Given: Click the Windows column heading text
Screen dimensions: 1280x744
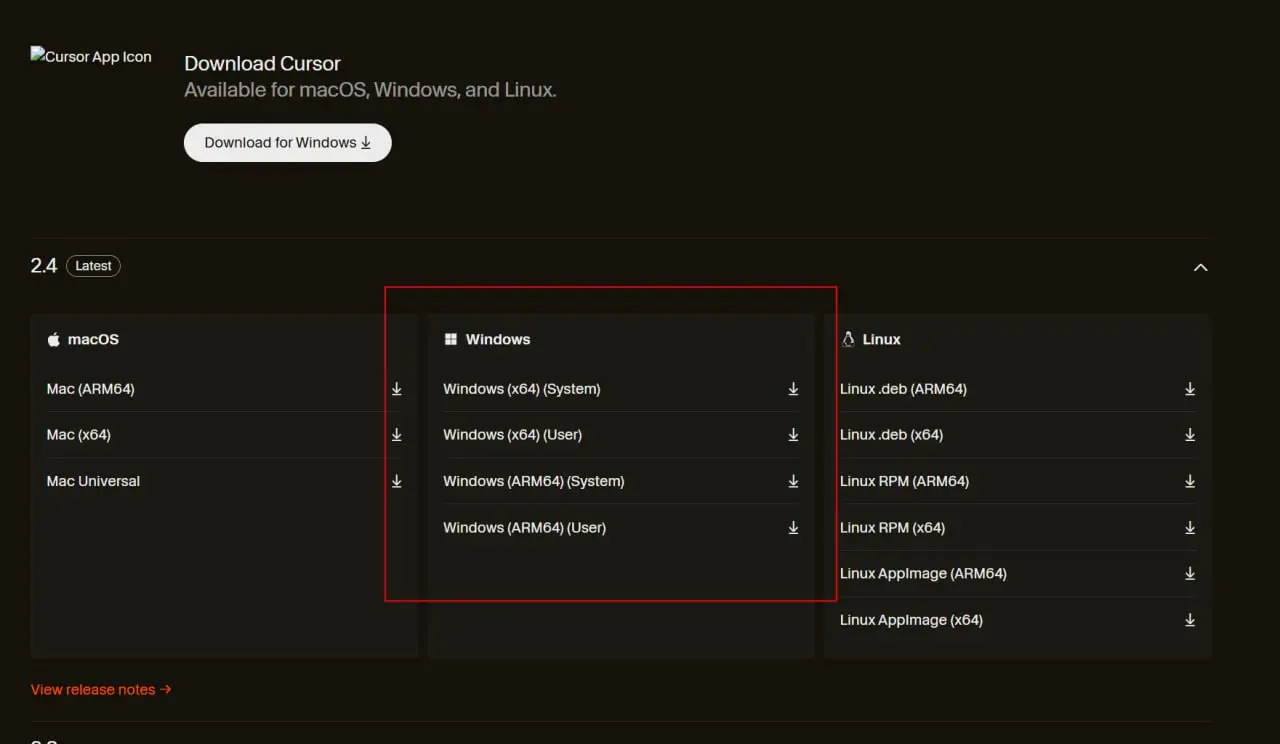Looking at the screenshot, I should (498, 340).
